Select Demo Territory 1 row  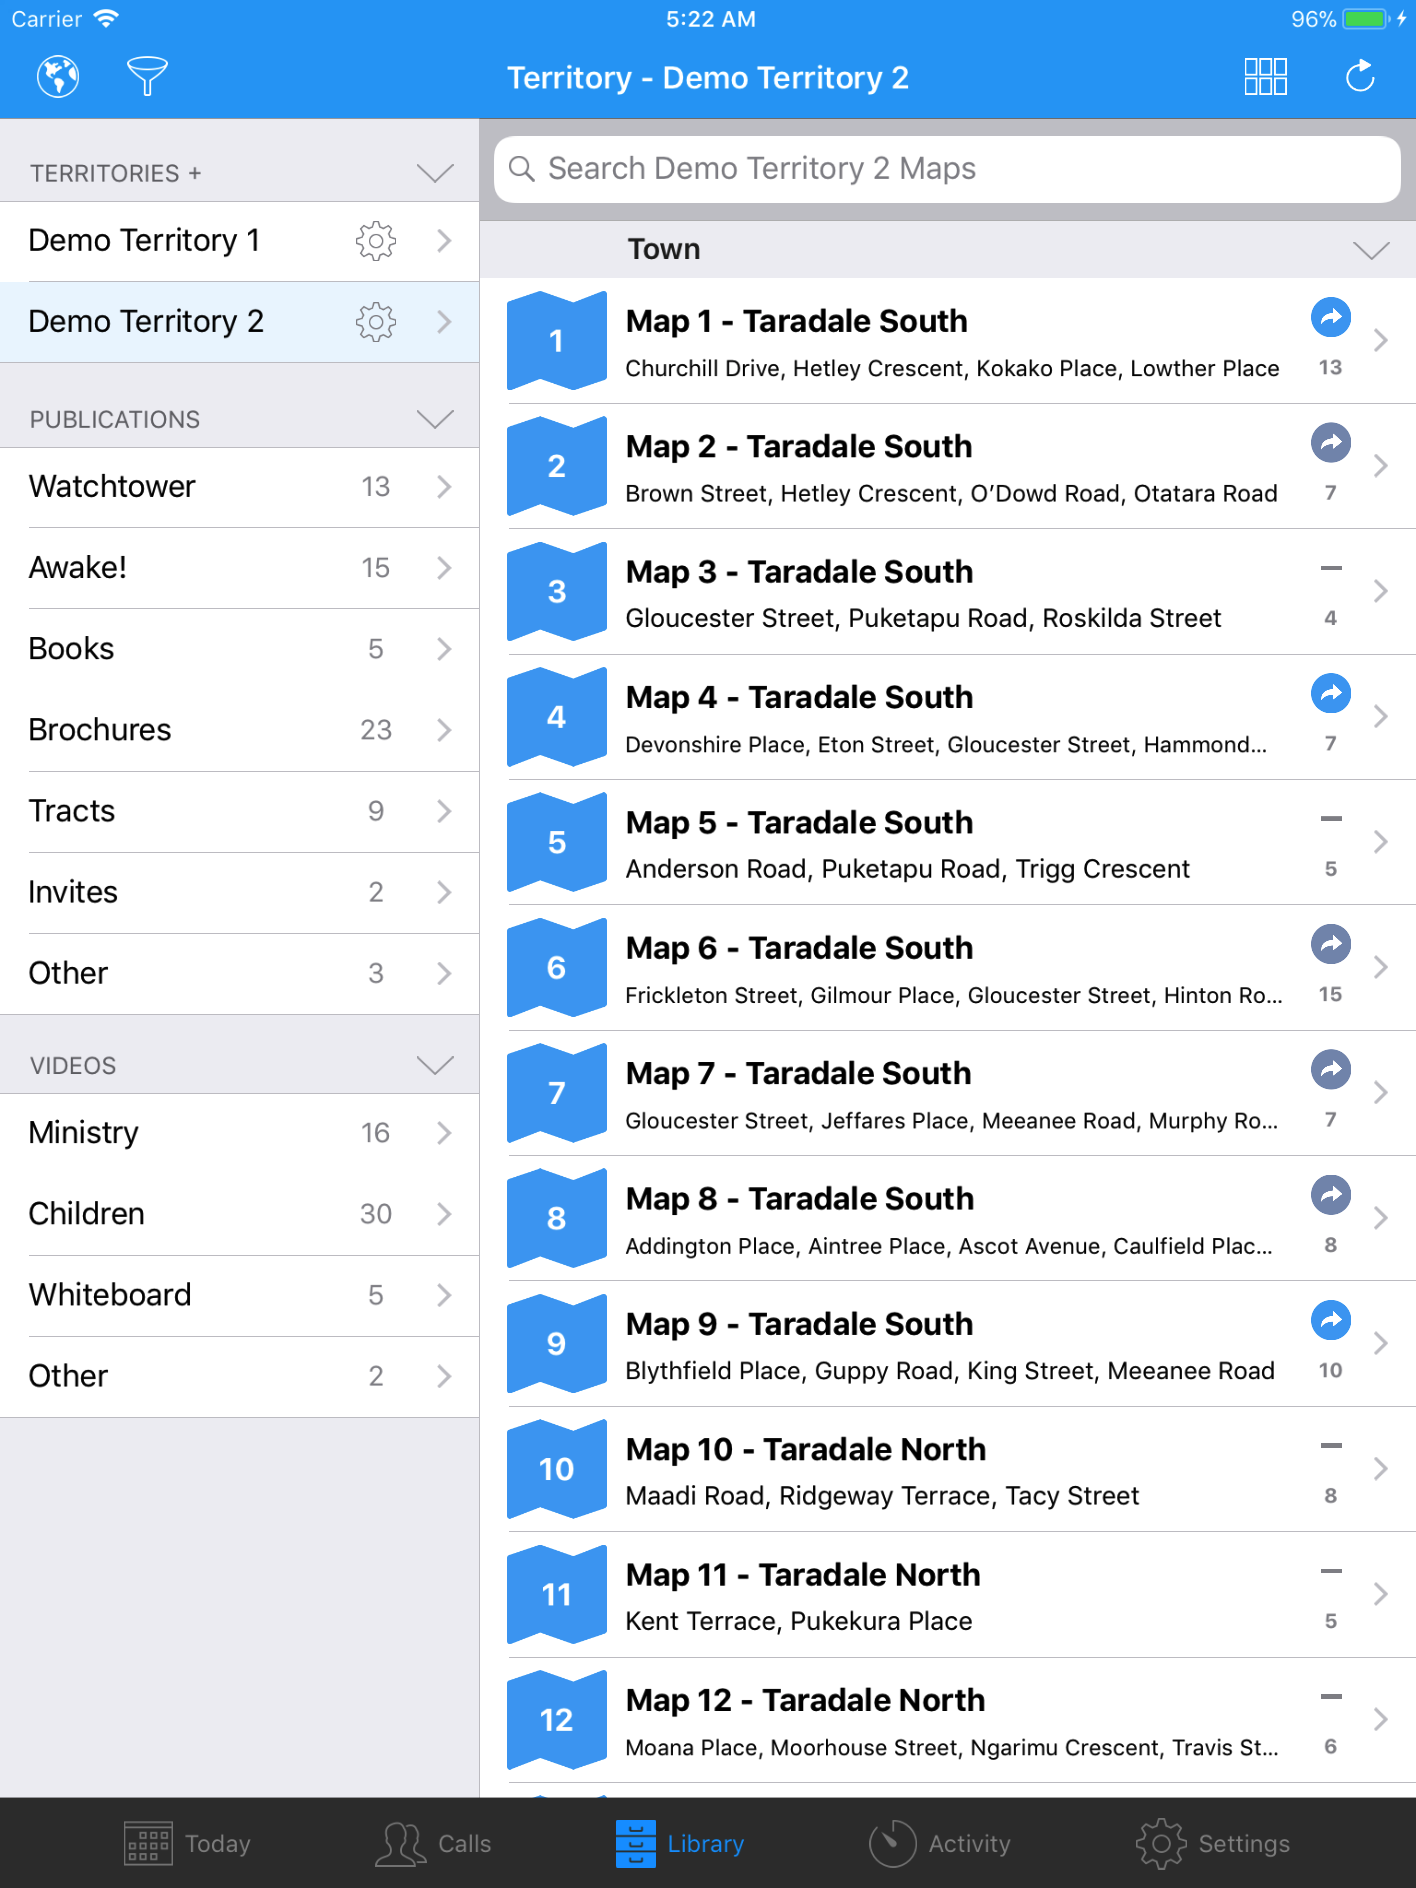point(240,241)
